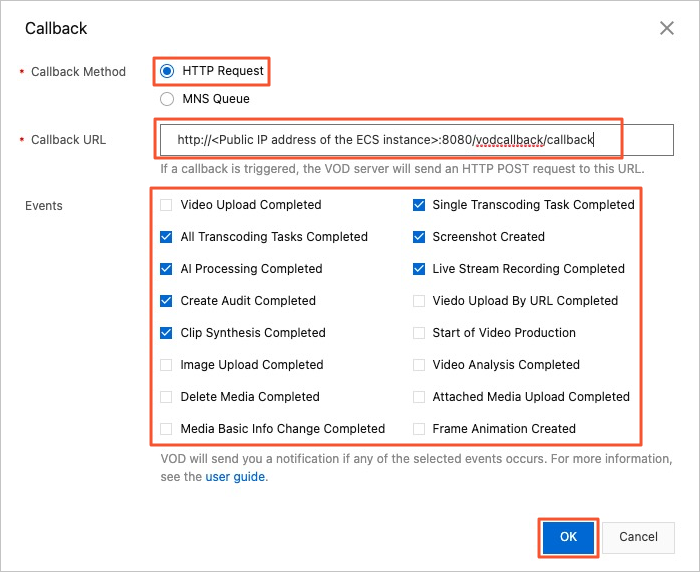Enable the Video Upload Completed checkbox
This screenshot has height=572, width=700.
point(166,205)
